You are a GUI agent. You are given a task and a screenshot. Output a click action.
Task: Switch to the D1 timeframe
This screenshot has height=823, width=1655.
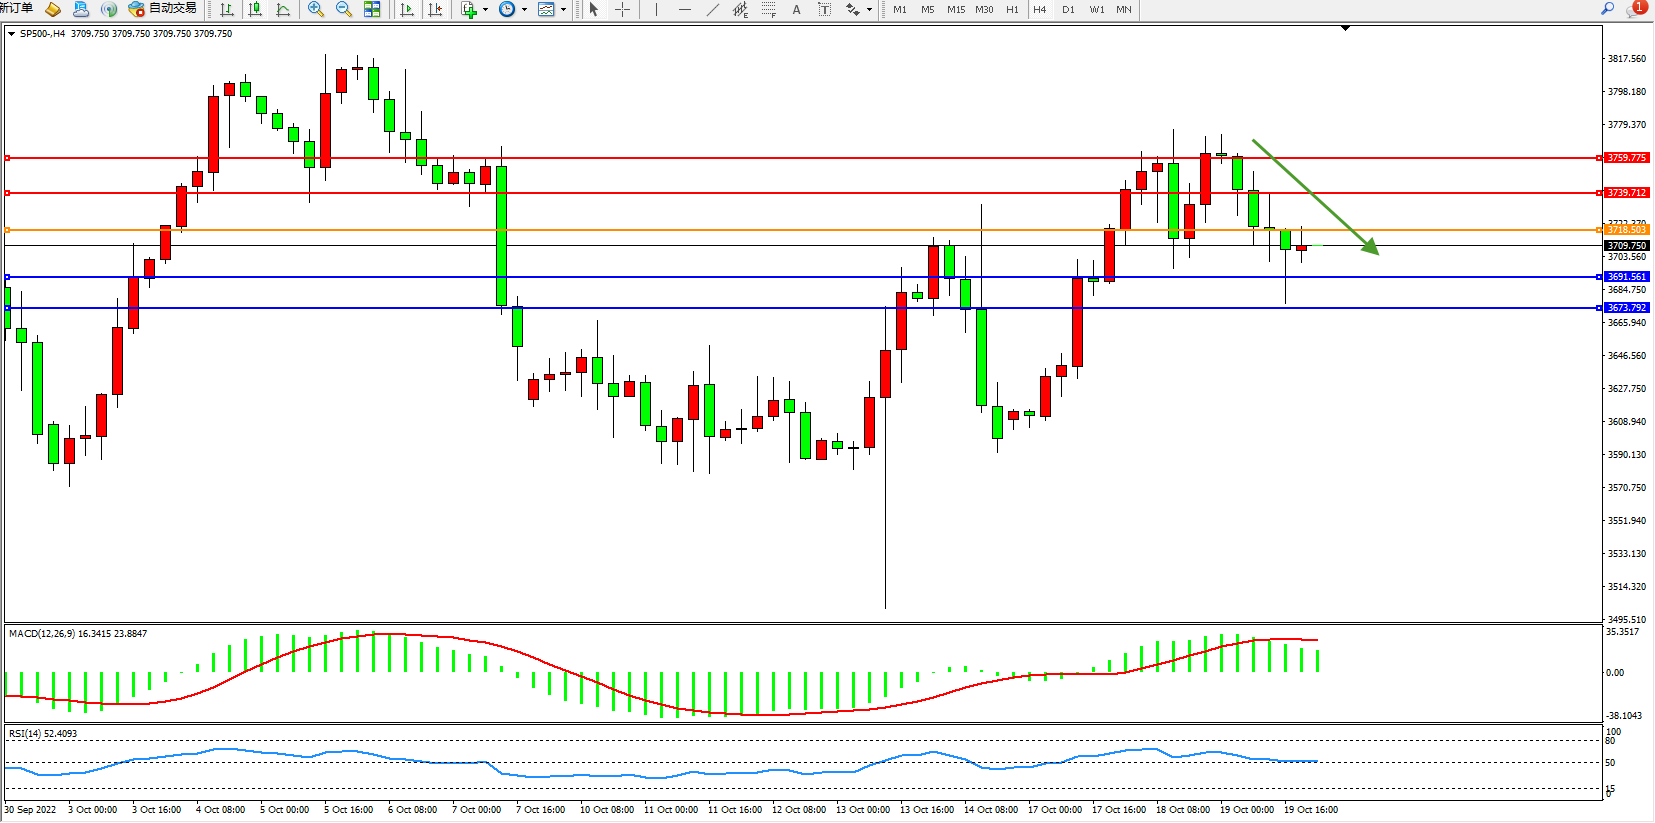click(1068, 9)
